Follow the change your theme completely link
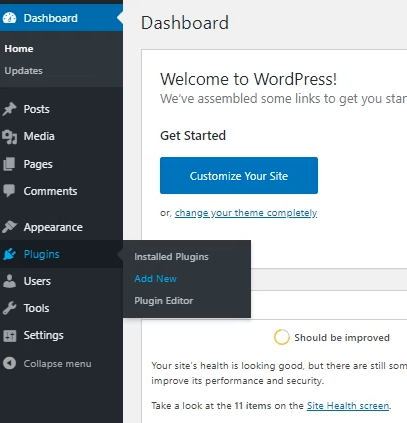 246,213
